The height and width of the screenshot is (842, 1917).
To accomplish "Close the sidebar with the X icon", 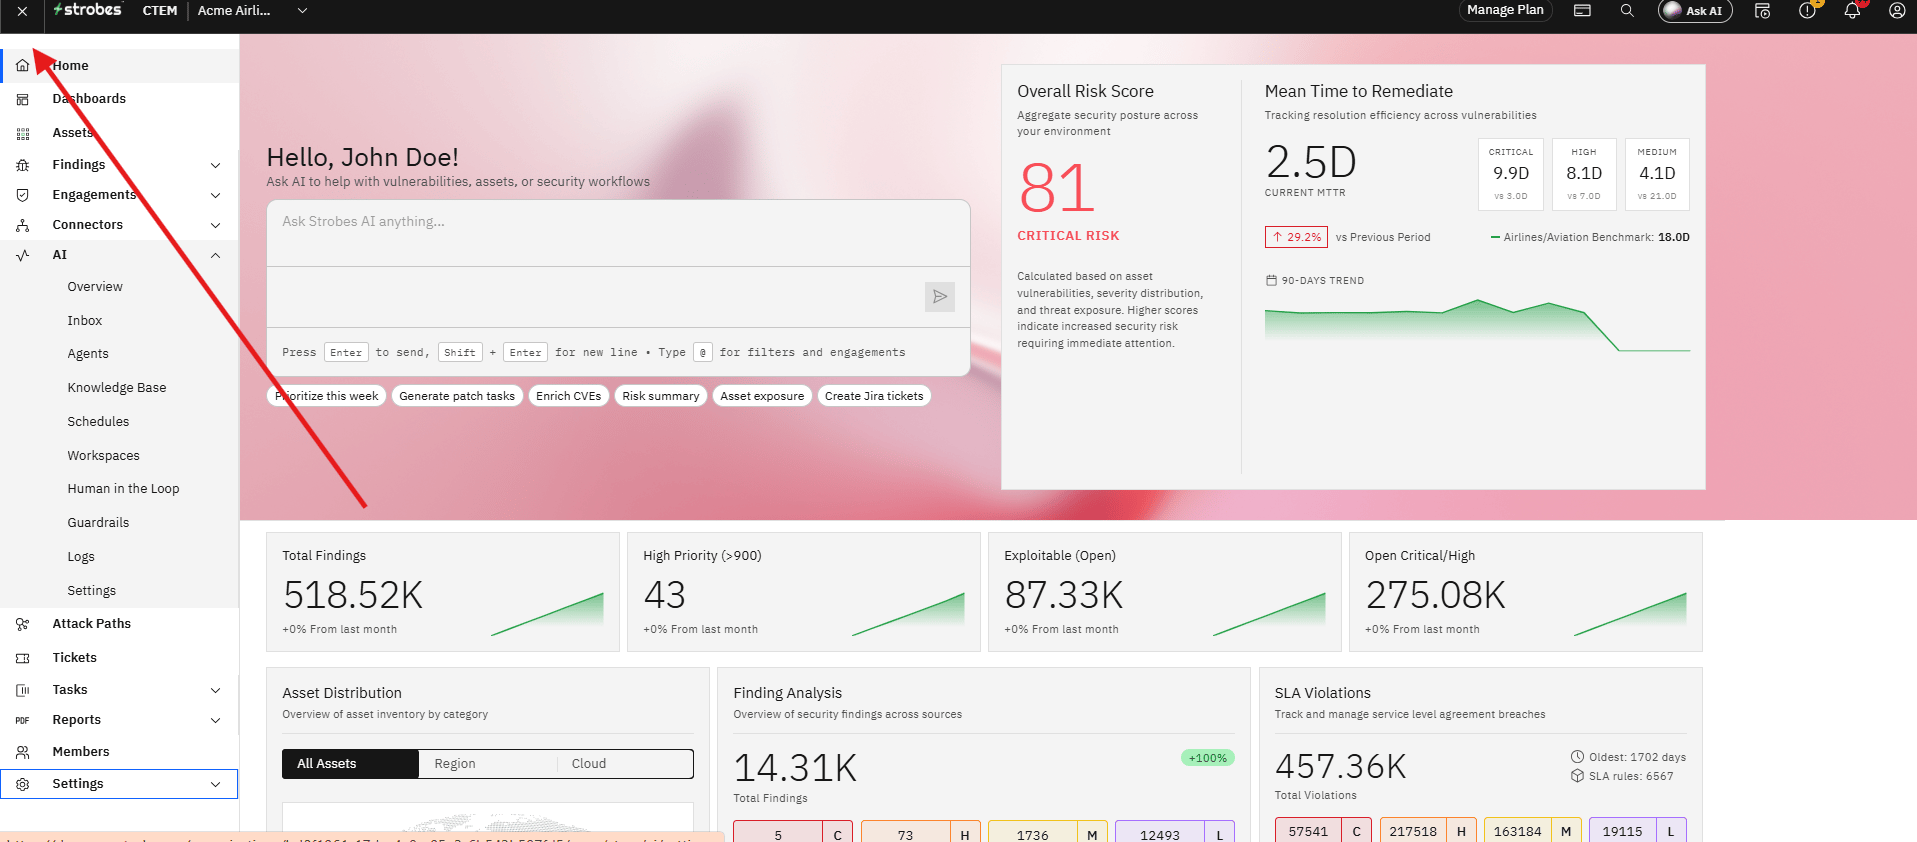I will [x=22, y=11].
